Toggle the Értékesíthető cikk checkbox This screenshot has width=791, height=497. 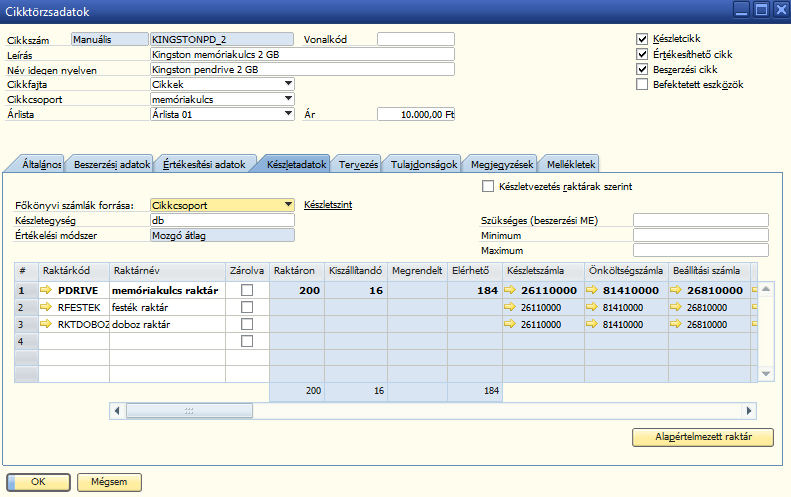(642, 54)
